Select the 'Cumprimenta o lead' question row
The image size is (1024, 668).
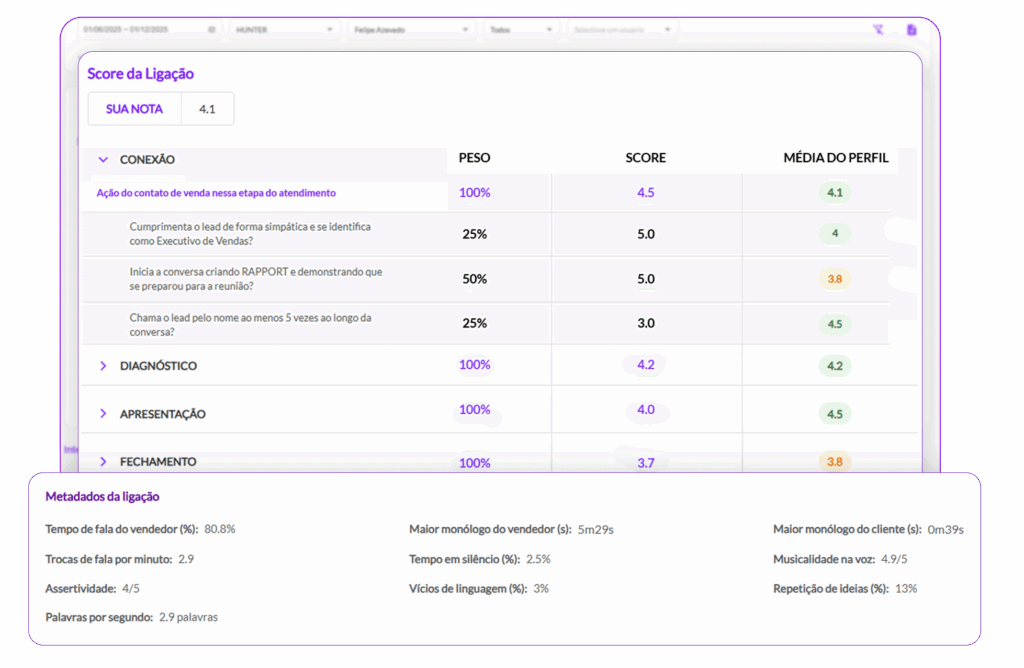[250, 234]
